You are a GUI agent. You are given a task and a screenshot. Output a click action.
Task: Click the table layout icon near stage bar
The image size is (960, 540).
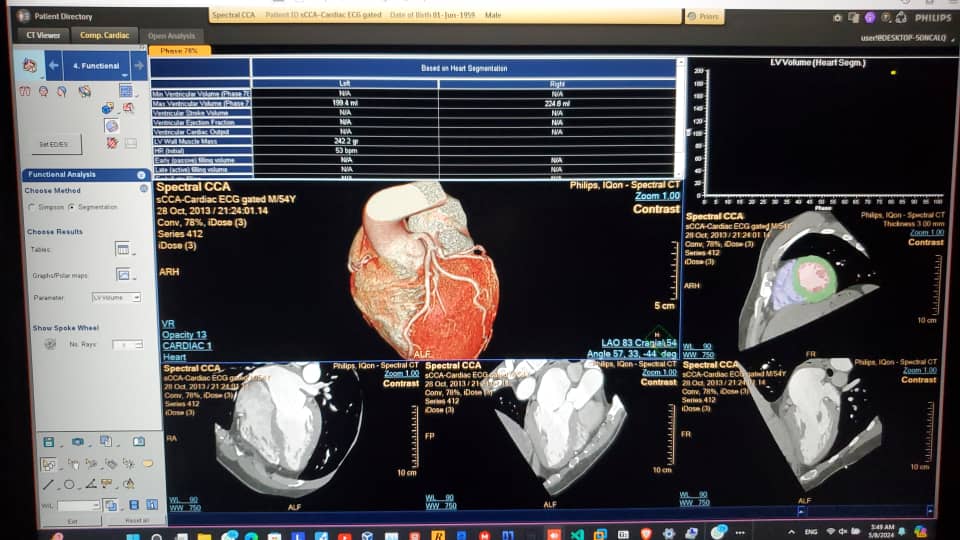[x=126, y=92]
